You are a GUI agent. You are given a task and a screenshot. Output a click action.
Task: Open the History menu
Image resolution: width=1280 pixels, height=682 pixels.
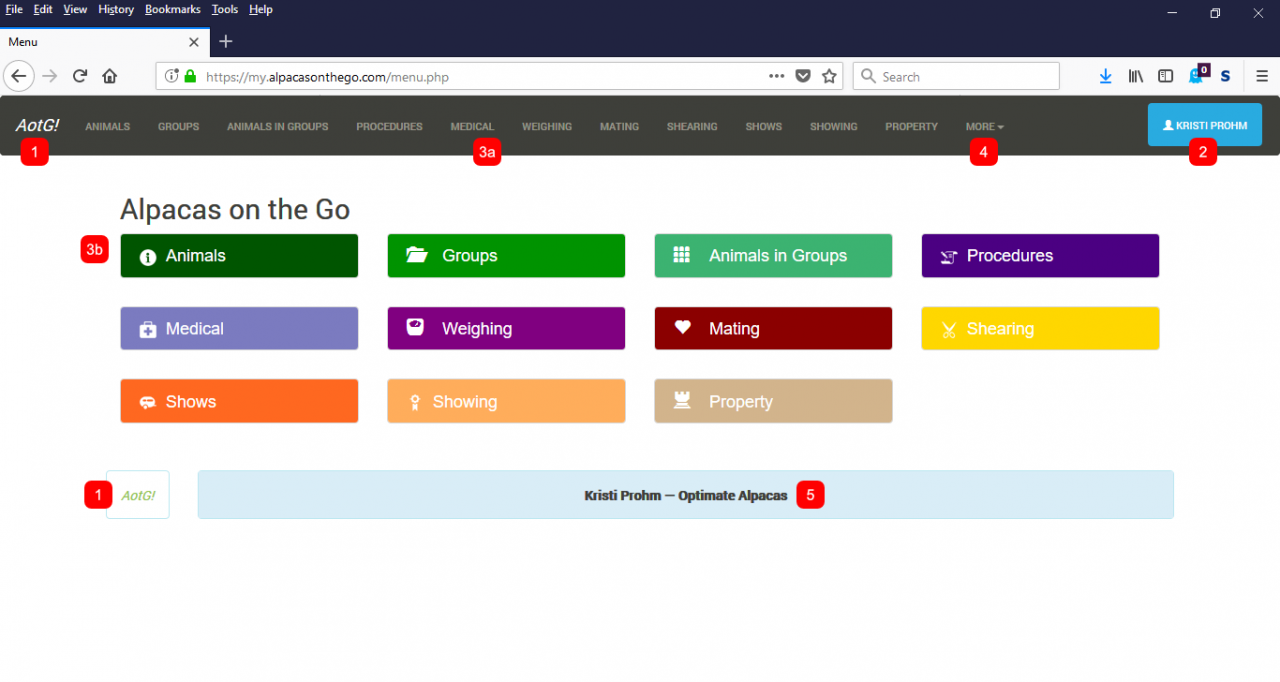click(x=116, y=9)
